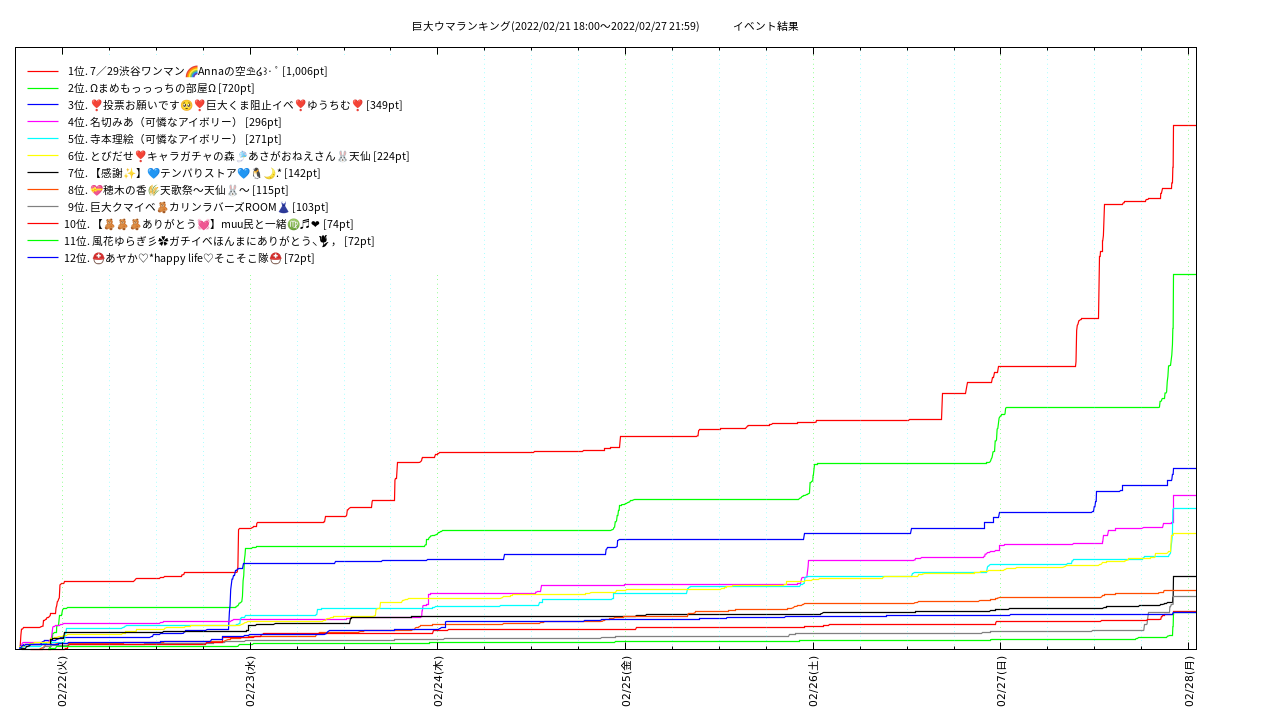Click the red line swatch for 1位

(43, 72)
